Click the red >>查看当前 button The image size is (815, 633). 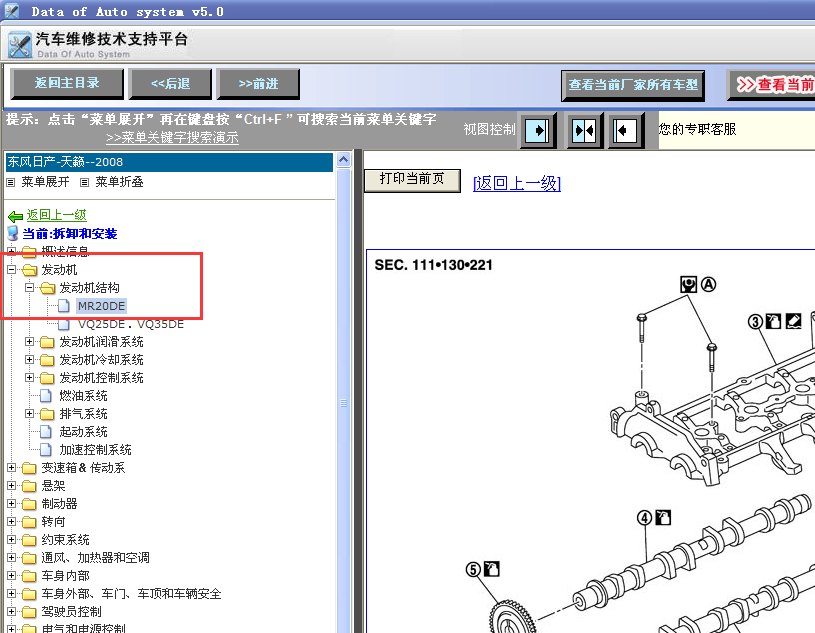click(771, 85)
